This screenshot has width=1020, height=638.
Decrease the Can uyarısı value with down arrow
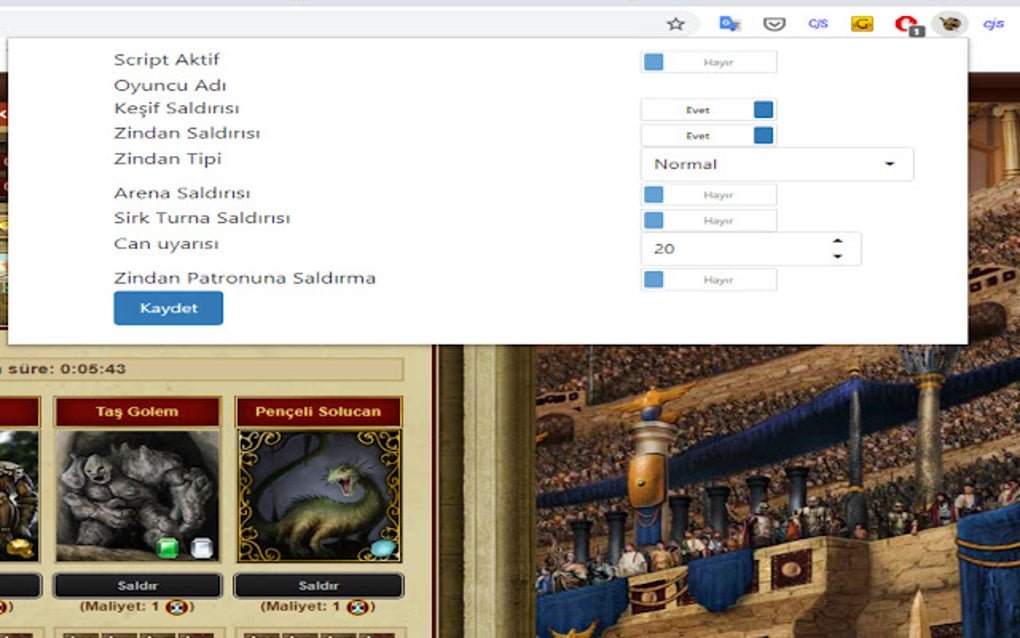click(838, 256)
